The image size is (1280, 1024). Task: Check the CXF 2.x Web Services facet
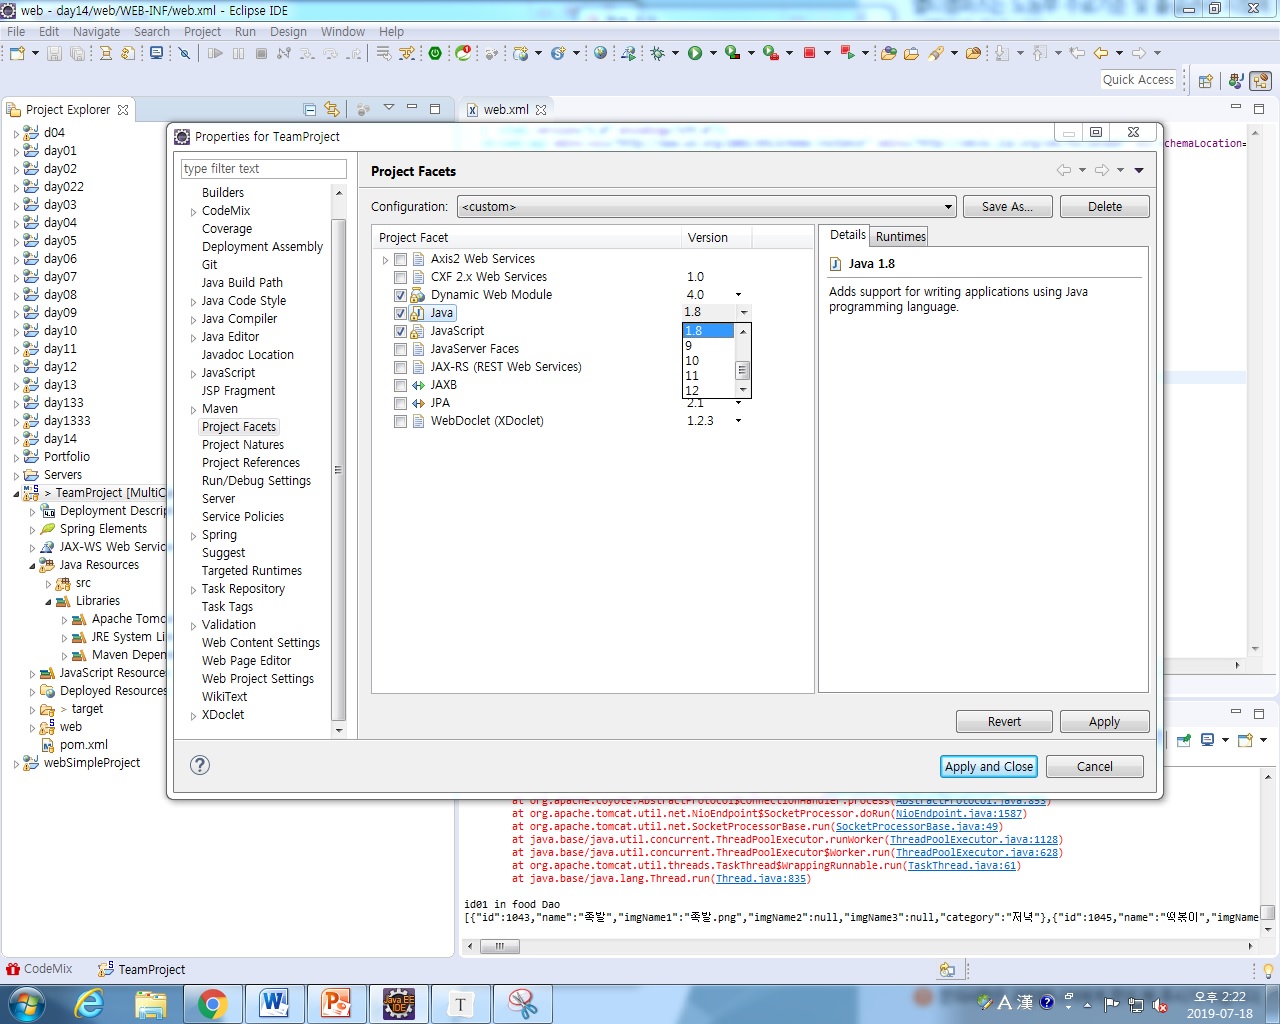point(400,277)
